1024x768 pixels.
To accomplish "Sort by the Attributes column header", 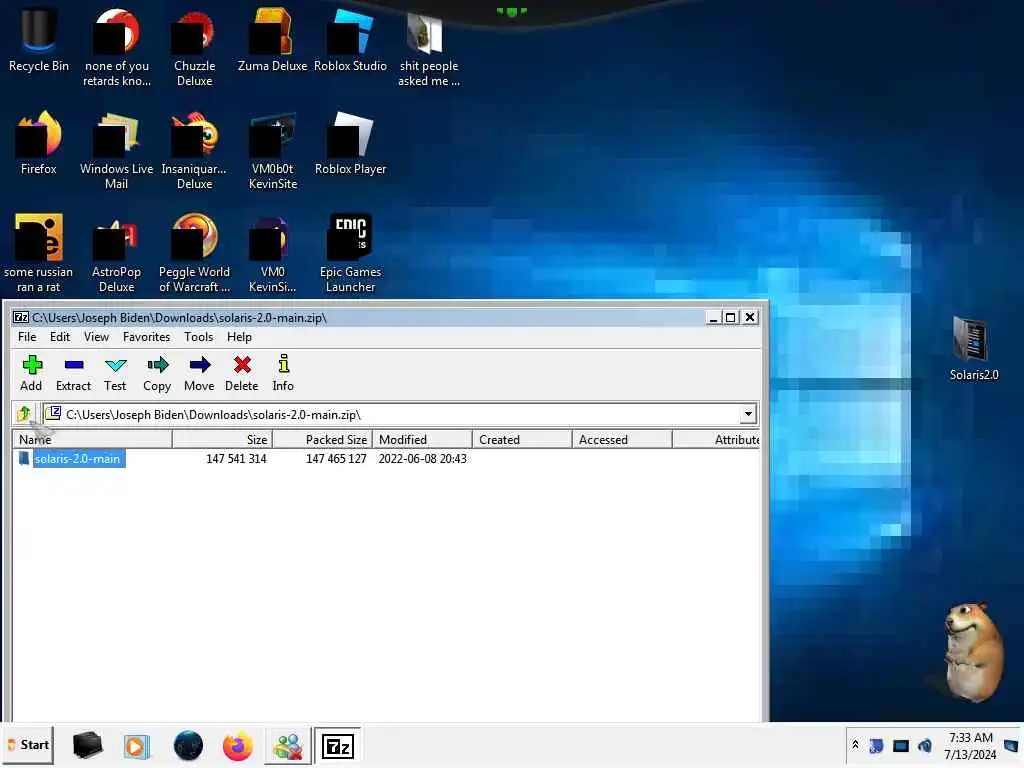I will (x=716, y=440).
